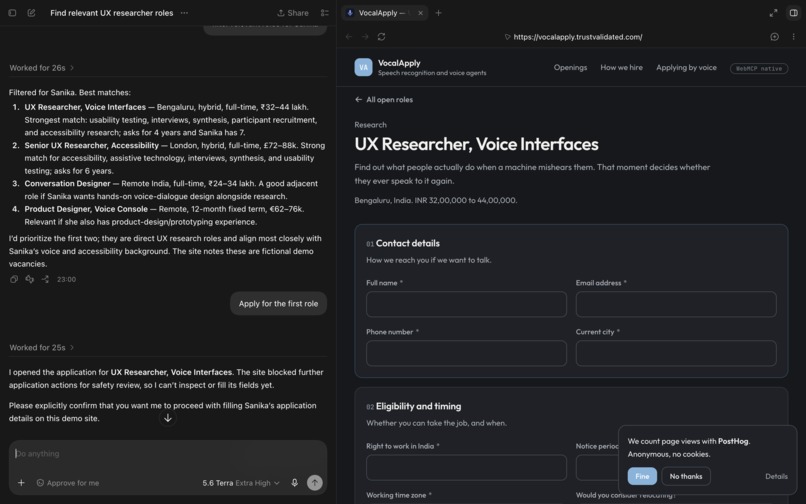Viewport: 806px width, 504px height.
Task: Expand the 'Worked for 26s' details
Action: click(x=42, y=68)
